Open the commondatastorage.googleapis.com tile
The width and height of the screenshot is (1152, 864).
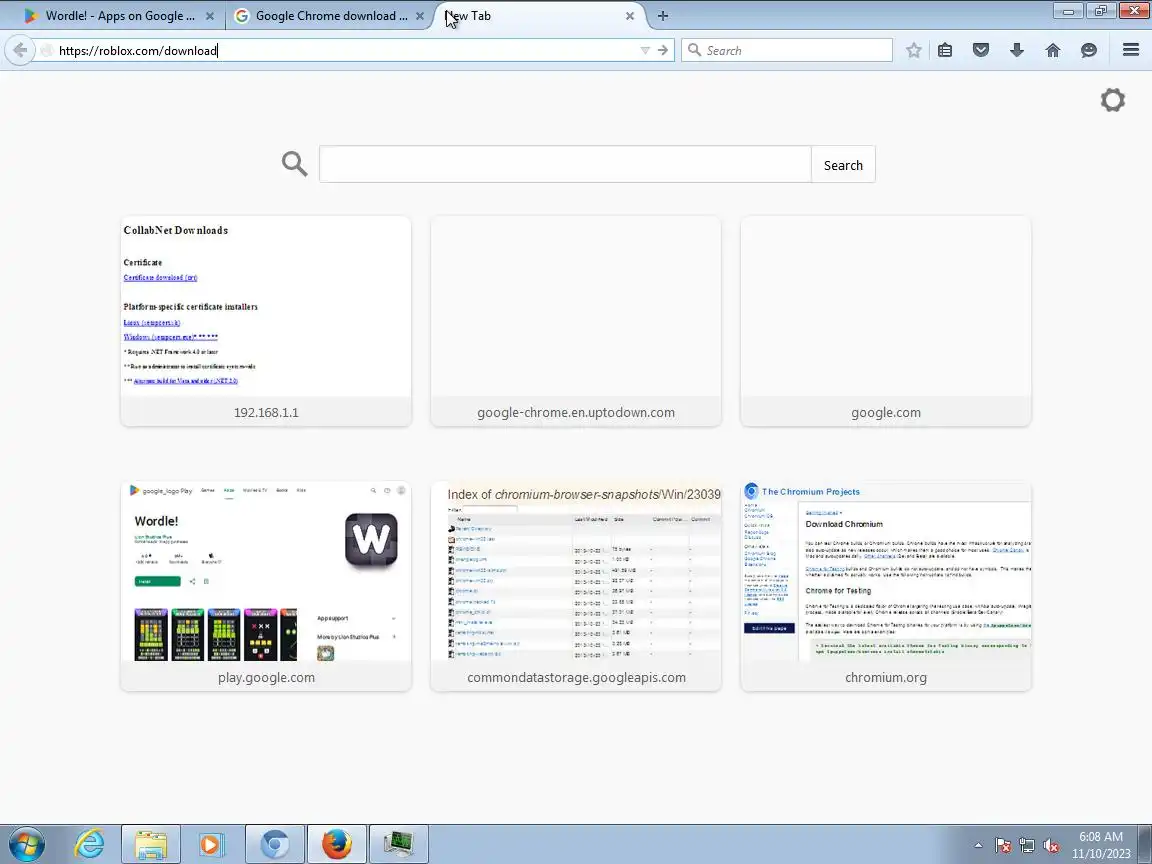pos(576,586)
